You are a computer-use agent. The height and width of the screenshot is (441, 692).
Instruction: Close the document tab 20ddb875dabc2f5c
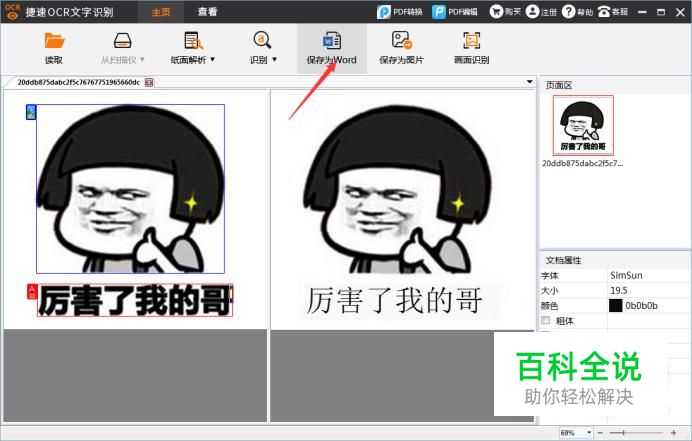149,82
